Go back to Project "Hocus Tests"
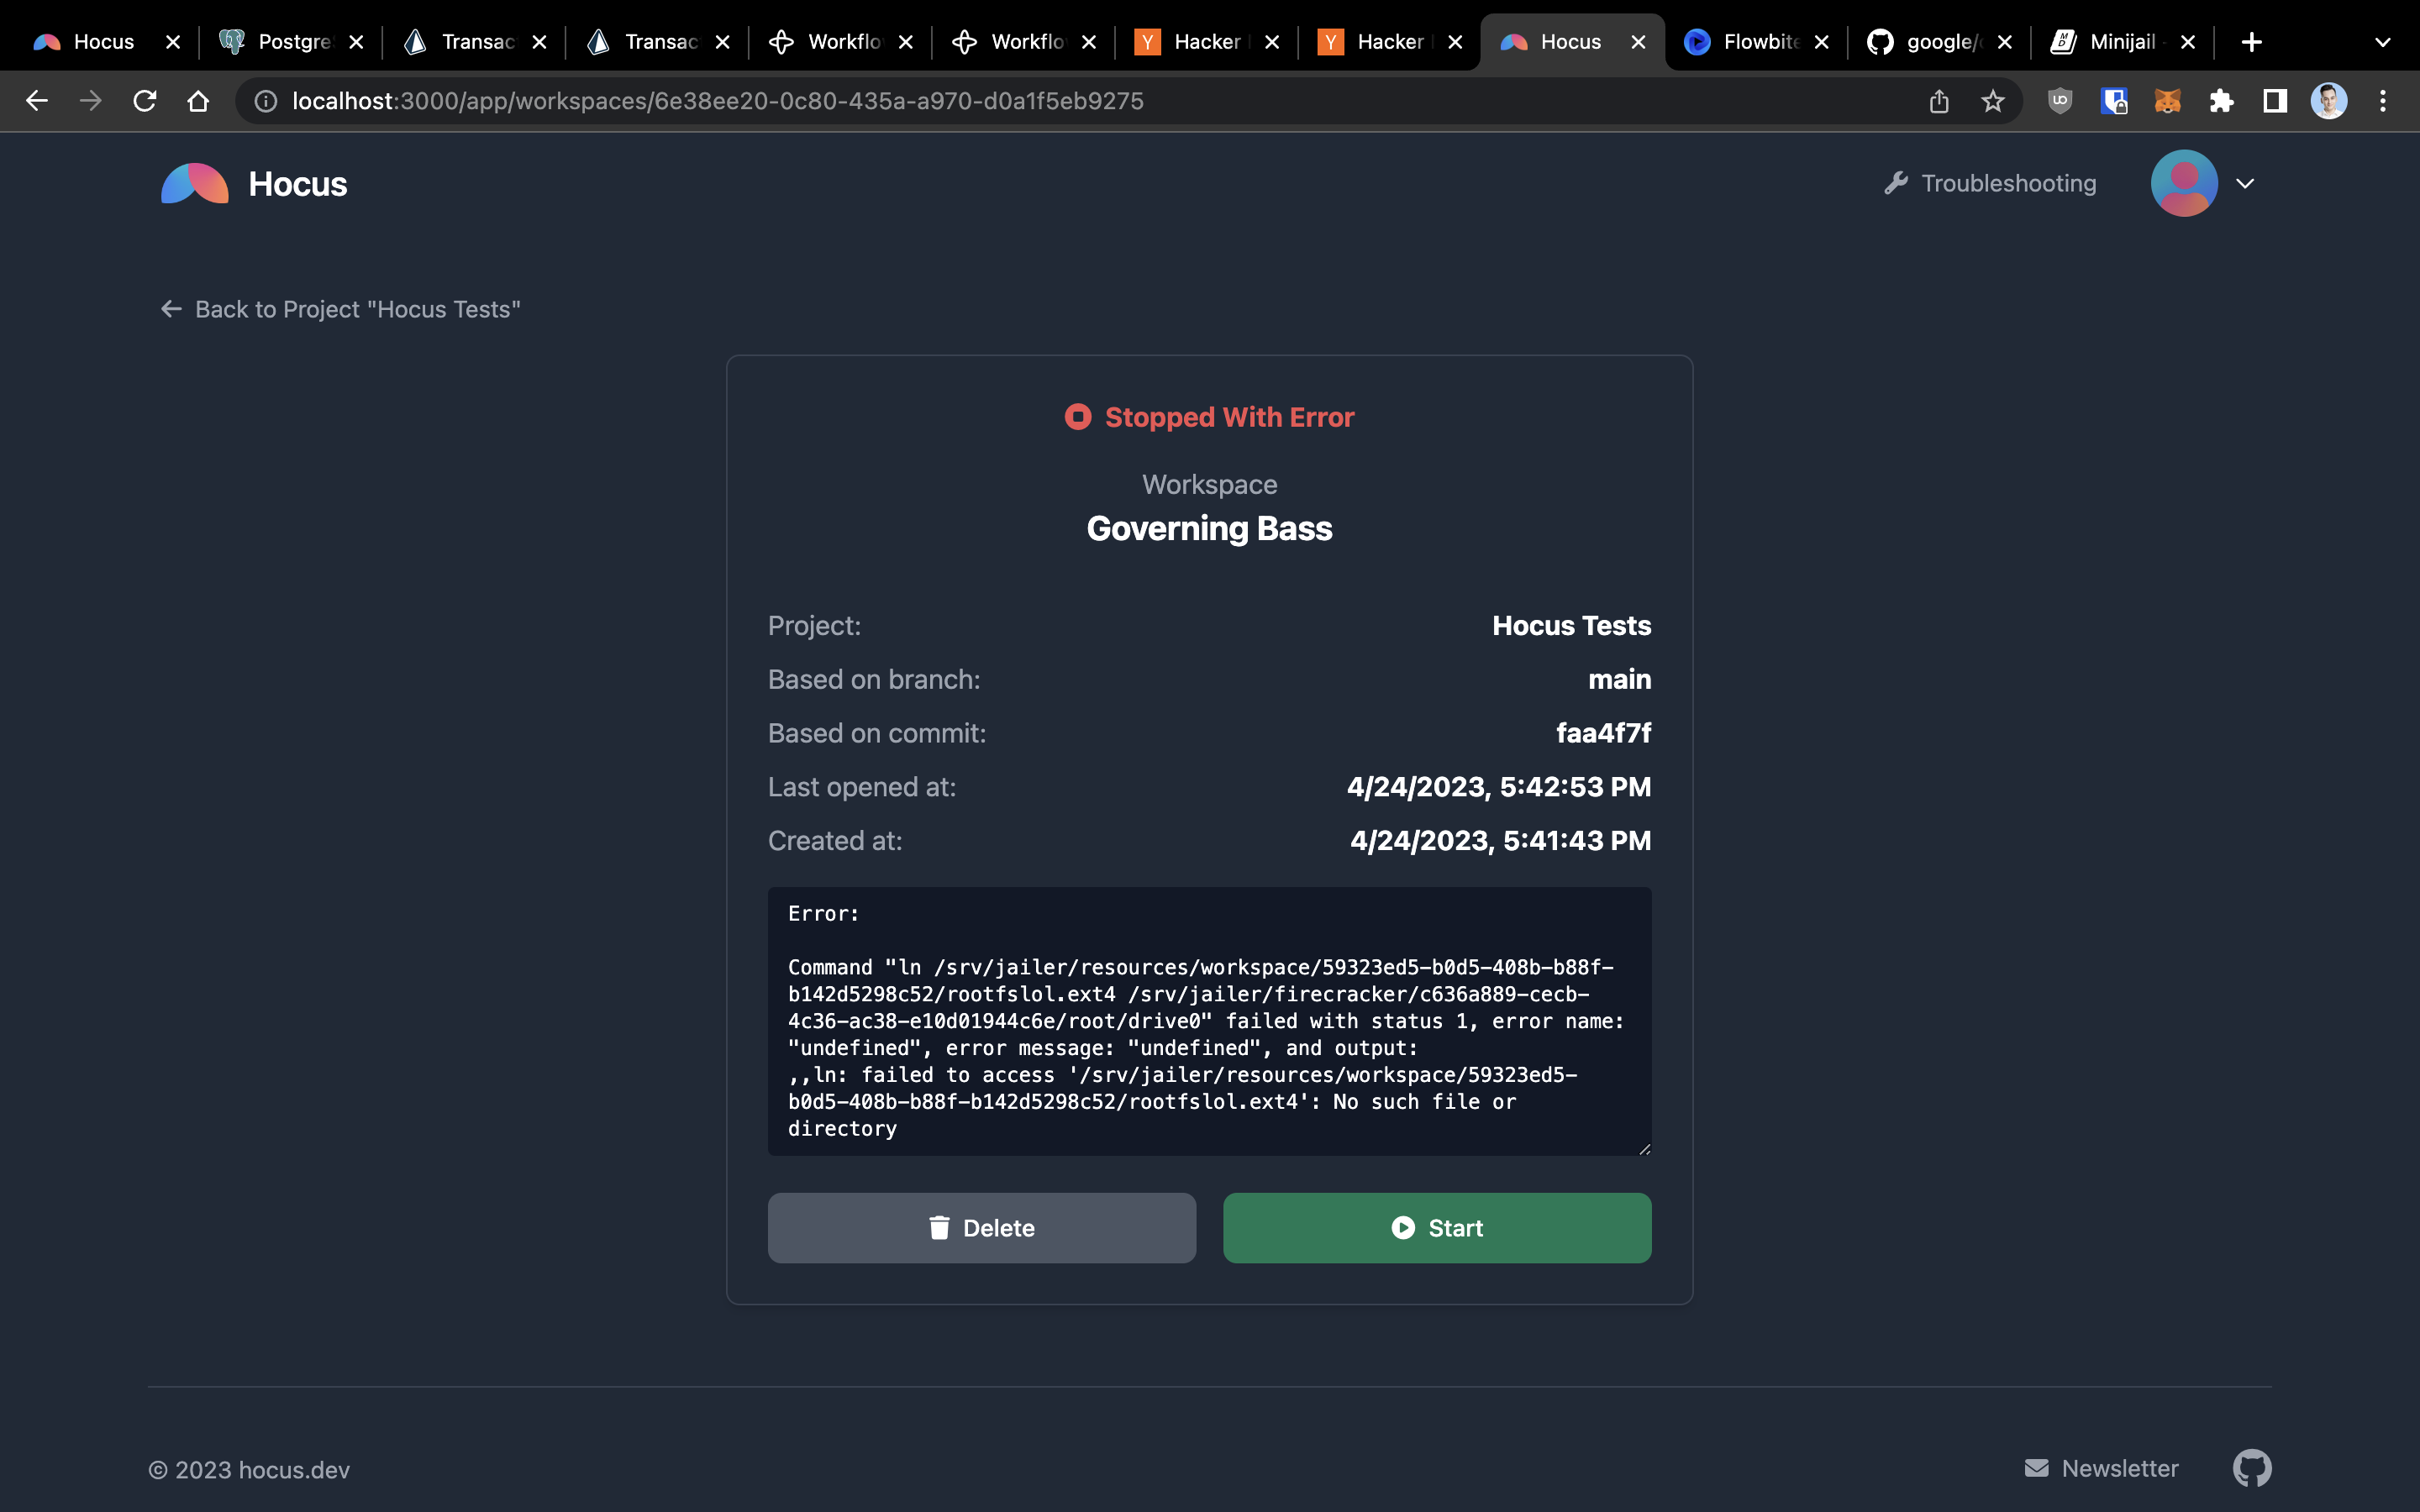This screenshot has width=2420, height=1512. (x=341, y=309)
